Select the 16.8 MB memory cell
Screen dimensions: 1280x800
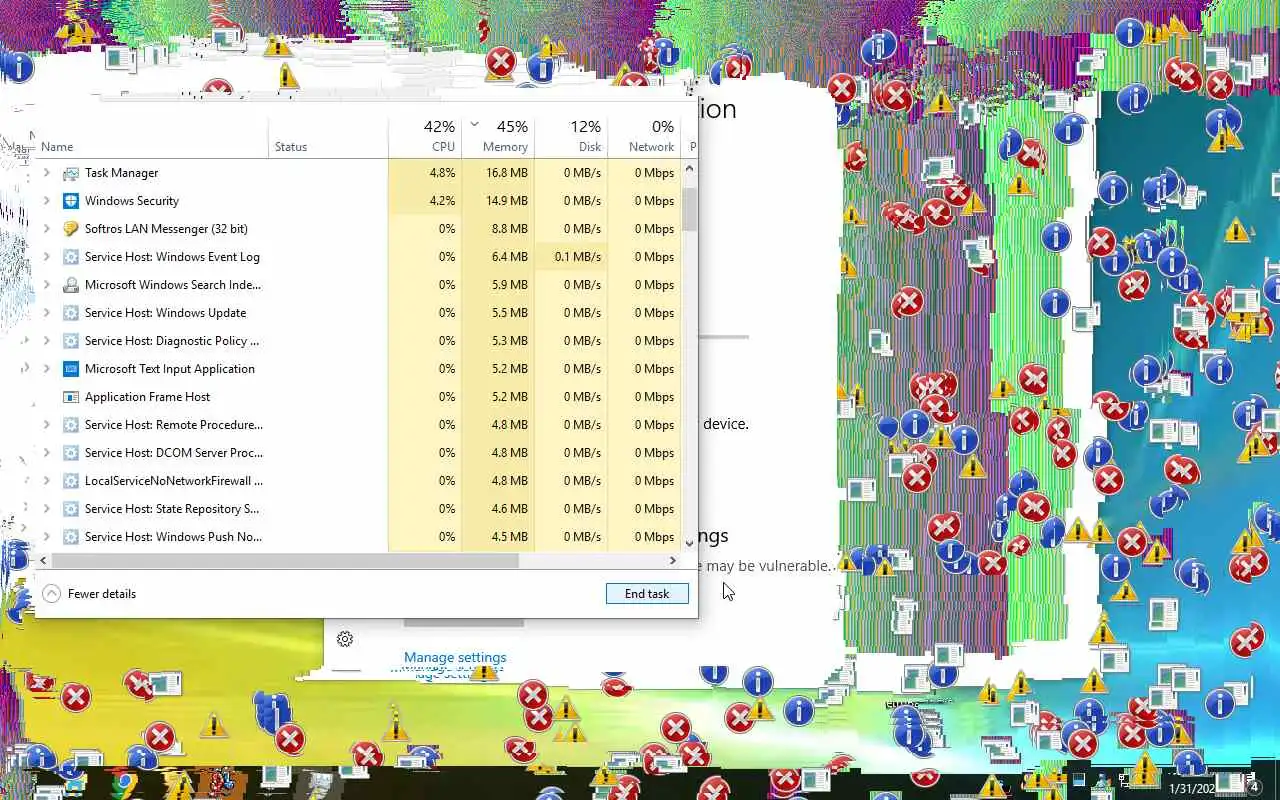point(498,173)
